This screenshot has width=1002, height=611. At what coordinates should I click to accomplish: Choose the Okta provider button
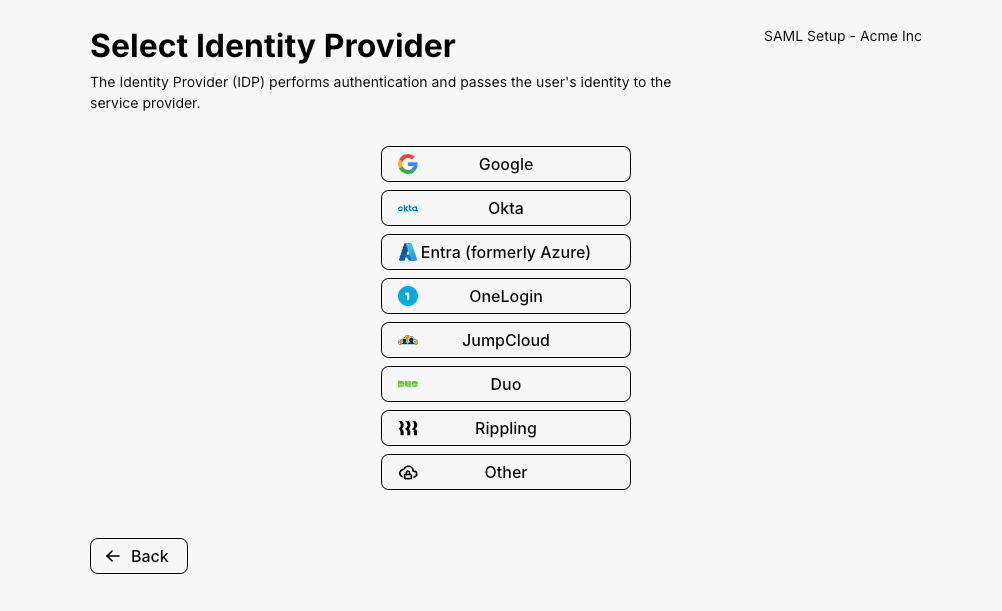point(506,208)
